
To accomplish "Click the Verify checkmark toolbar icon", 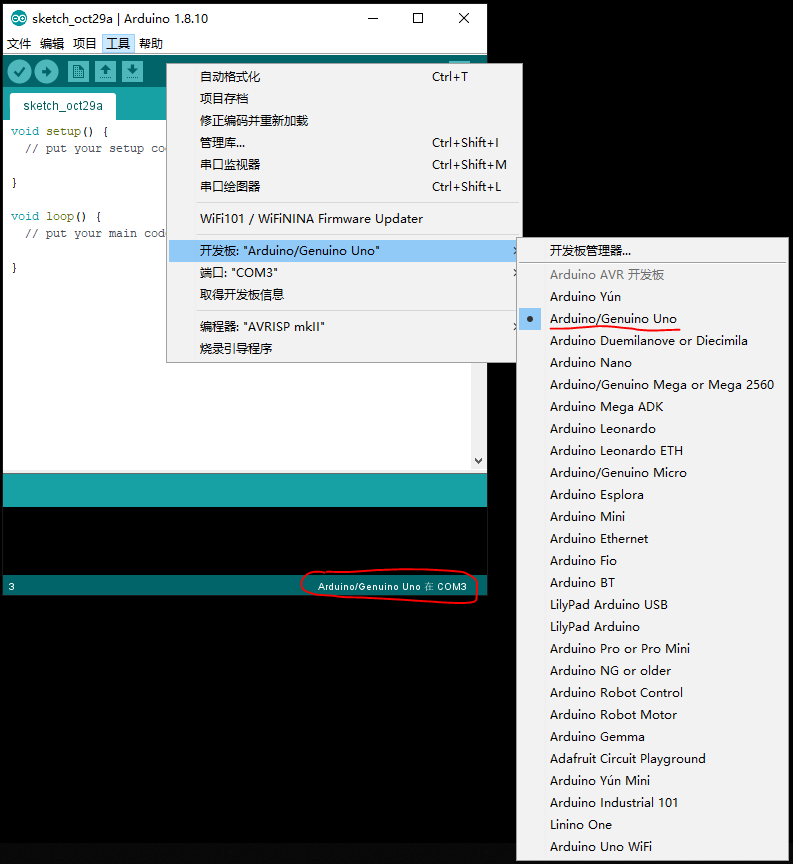I will click(x=19, y=72).
